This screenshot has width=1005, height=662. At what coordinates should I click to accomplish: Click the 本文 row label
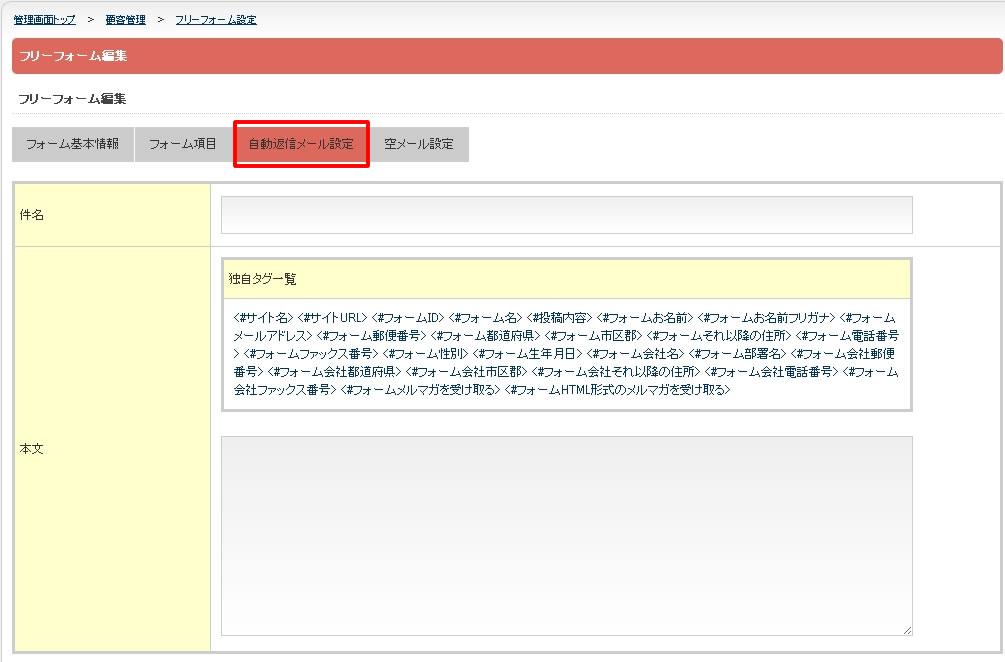pos(32,449)
